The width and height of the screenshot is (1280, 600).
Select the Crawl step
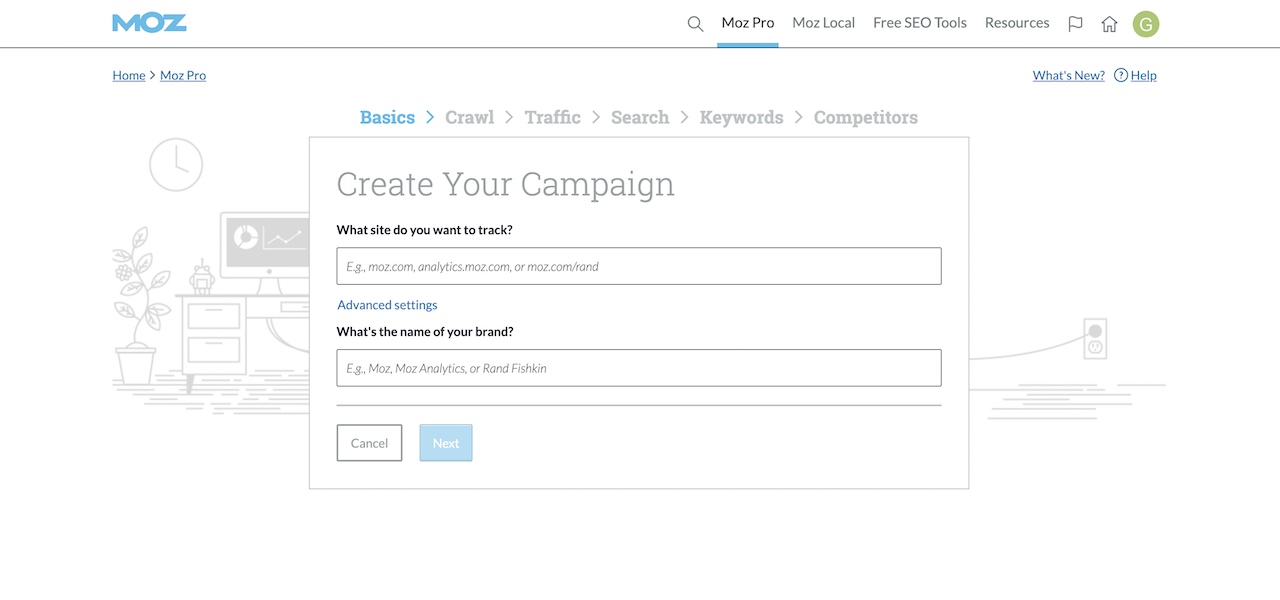point(470,117)
